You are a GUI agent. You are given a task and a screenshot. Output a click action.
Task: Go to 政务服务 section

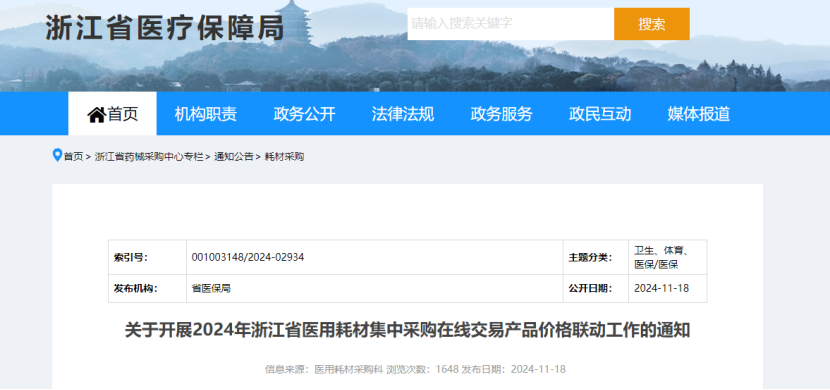click(x=501, y=114)
